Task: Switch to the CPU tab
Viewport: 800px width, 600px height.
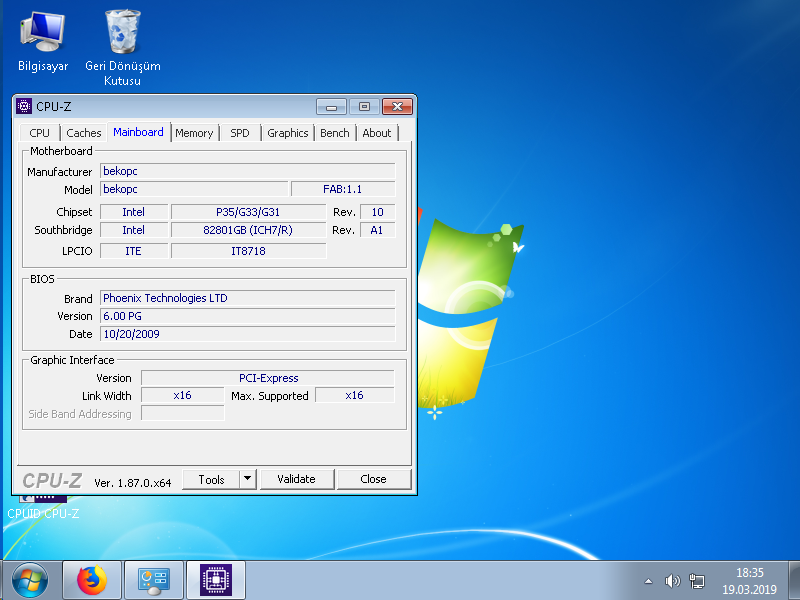Action: click(x=39, y=133)
